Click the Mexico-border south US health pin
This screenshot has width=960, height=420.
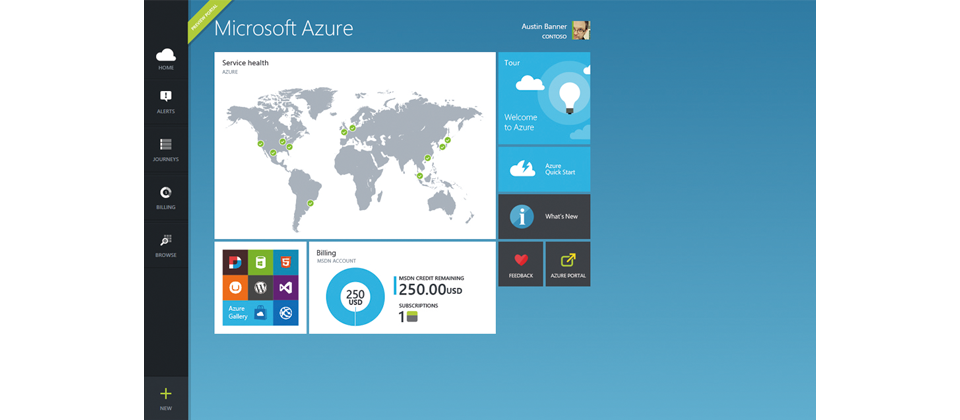tap(273, 152)
